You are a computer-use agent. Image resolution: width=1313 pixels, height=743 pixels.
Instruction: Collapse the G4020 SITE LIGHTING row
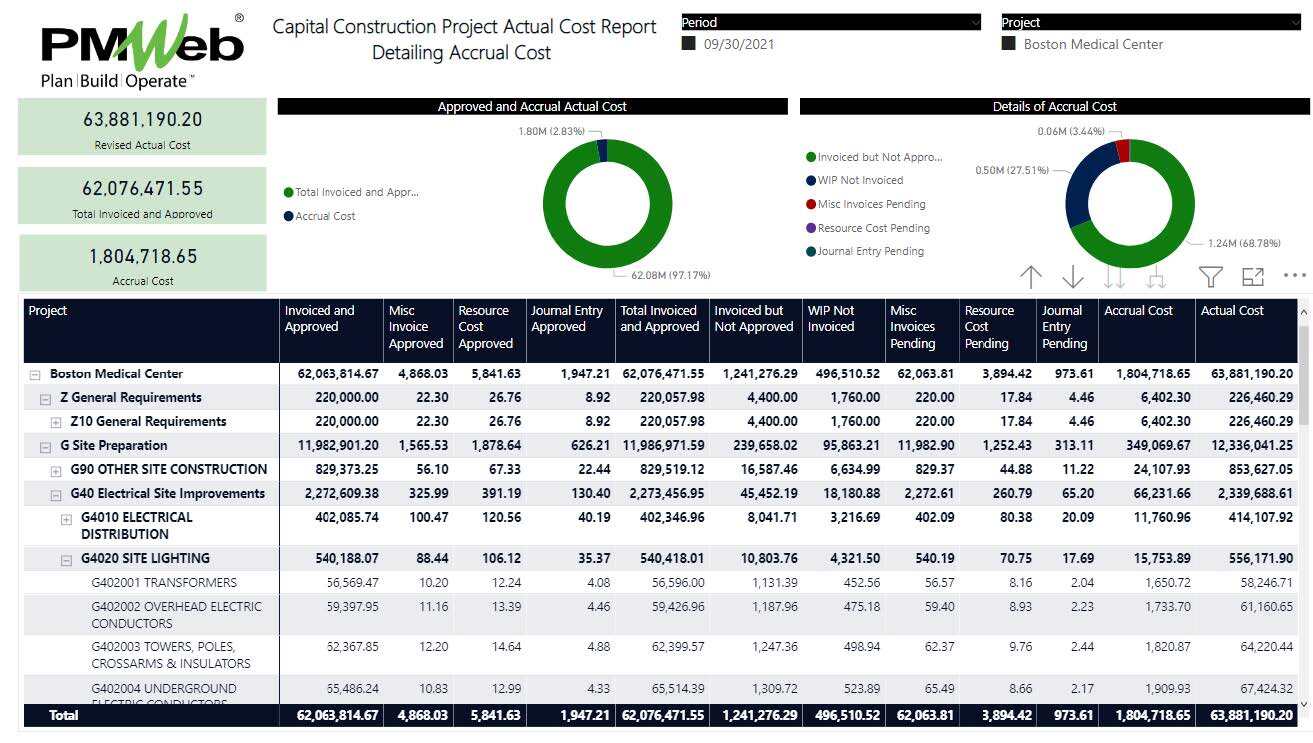click(x=67, y=559)
